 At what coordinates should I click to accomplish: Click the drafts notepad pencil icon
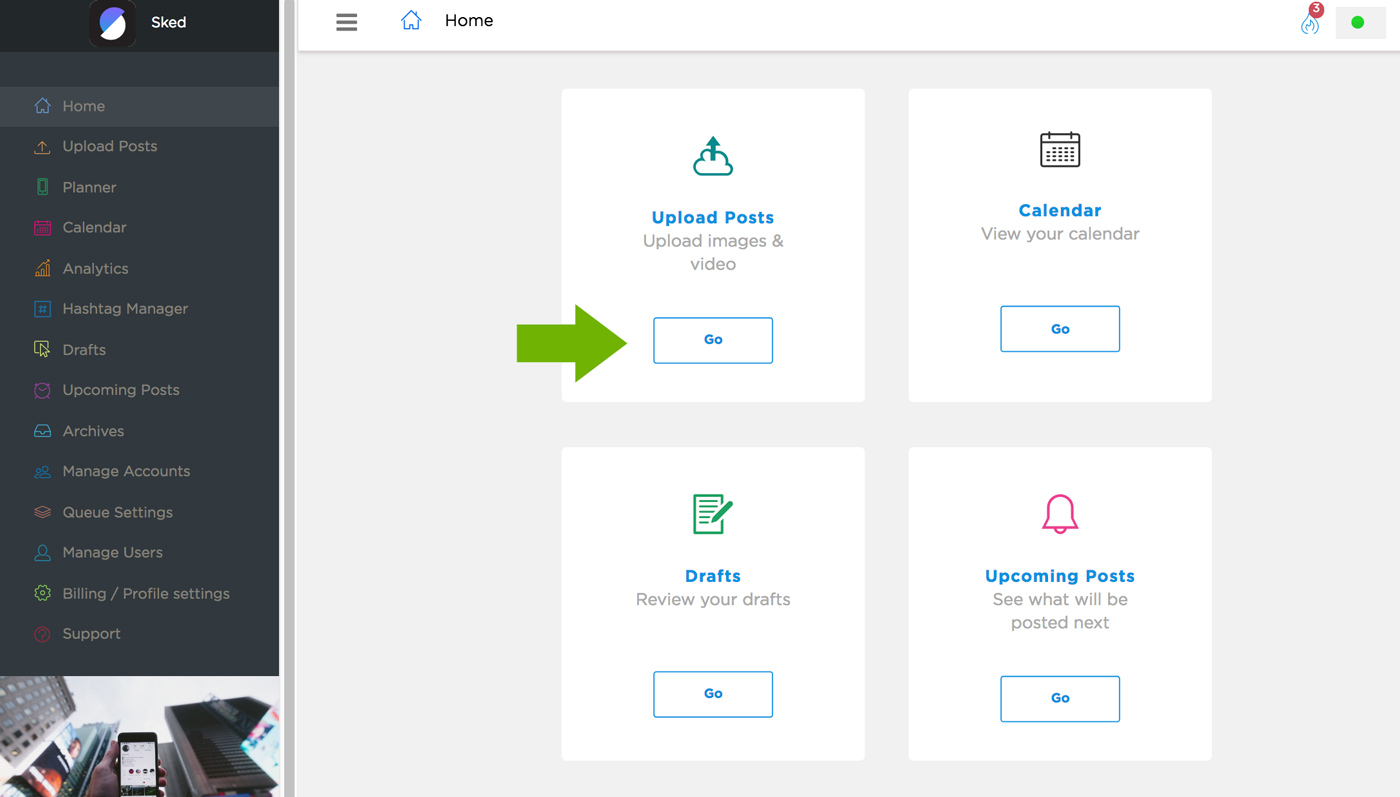(713, 514)
